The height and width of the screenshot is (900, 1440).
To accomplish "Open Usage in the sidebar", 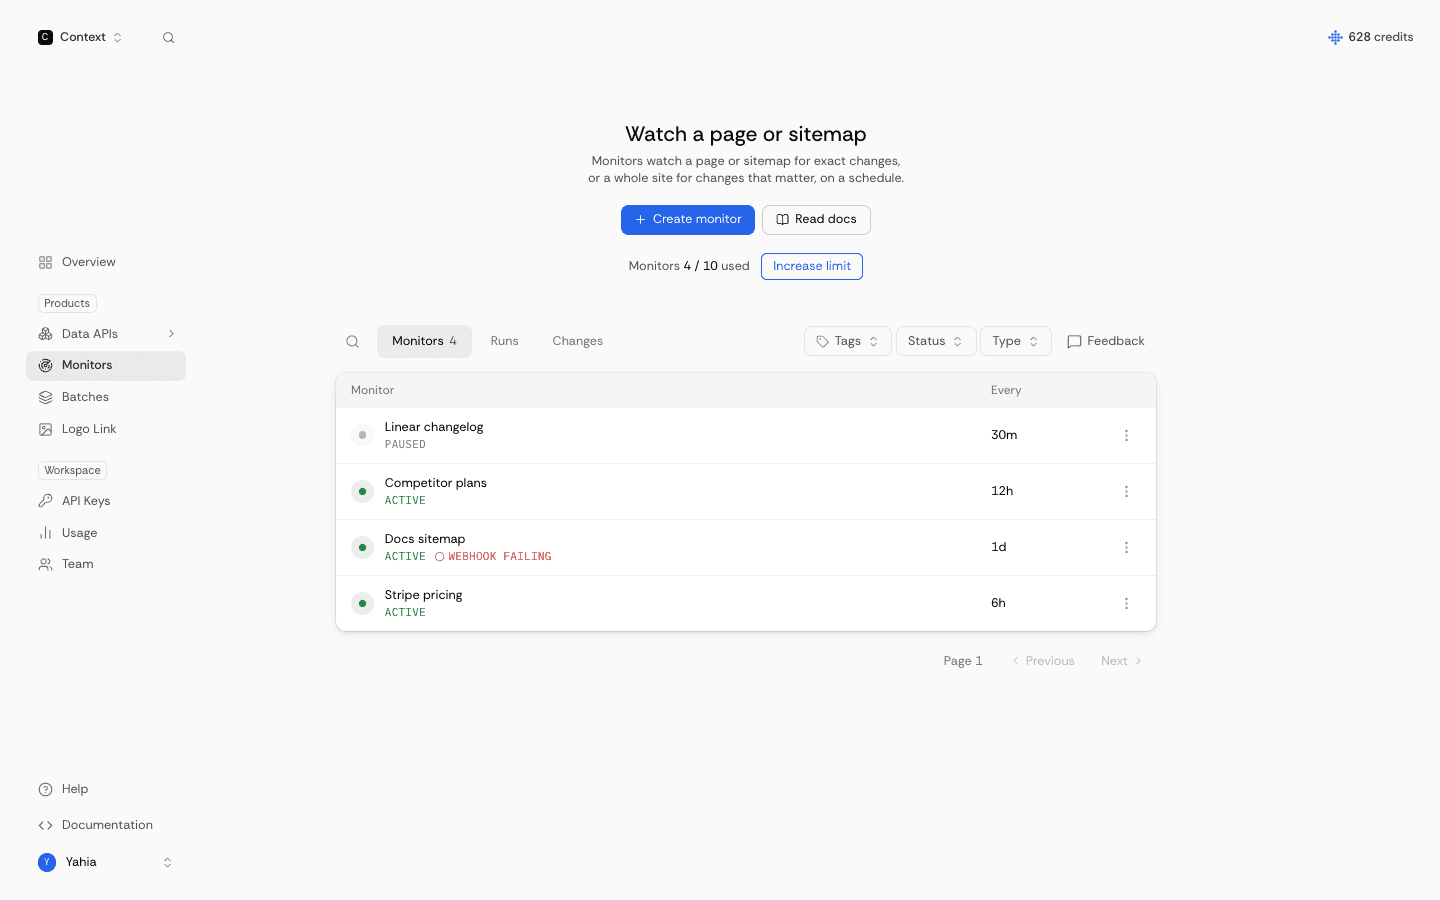I will [x=106, y=533].
